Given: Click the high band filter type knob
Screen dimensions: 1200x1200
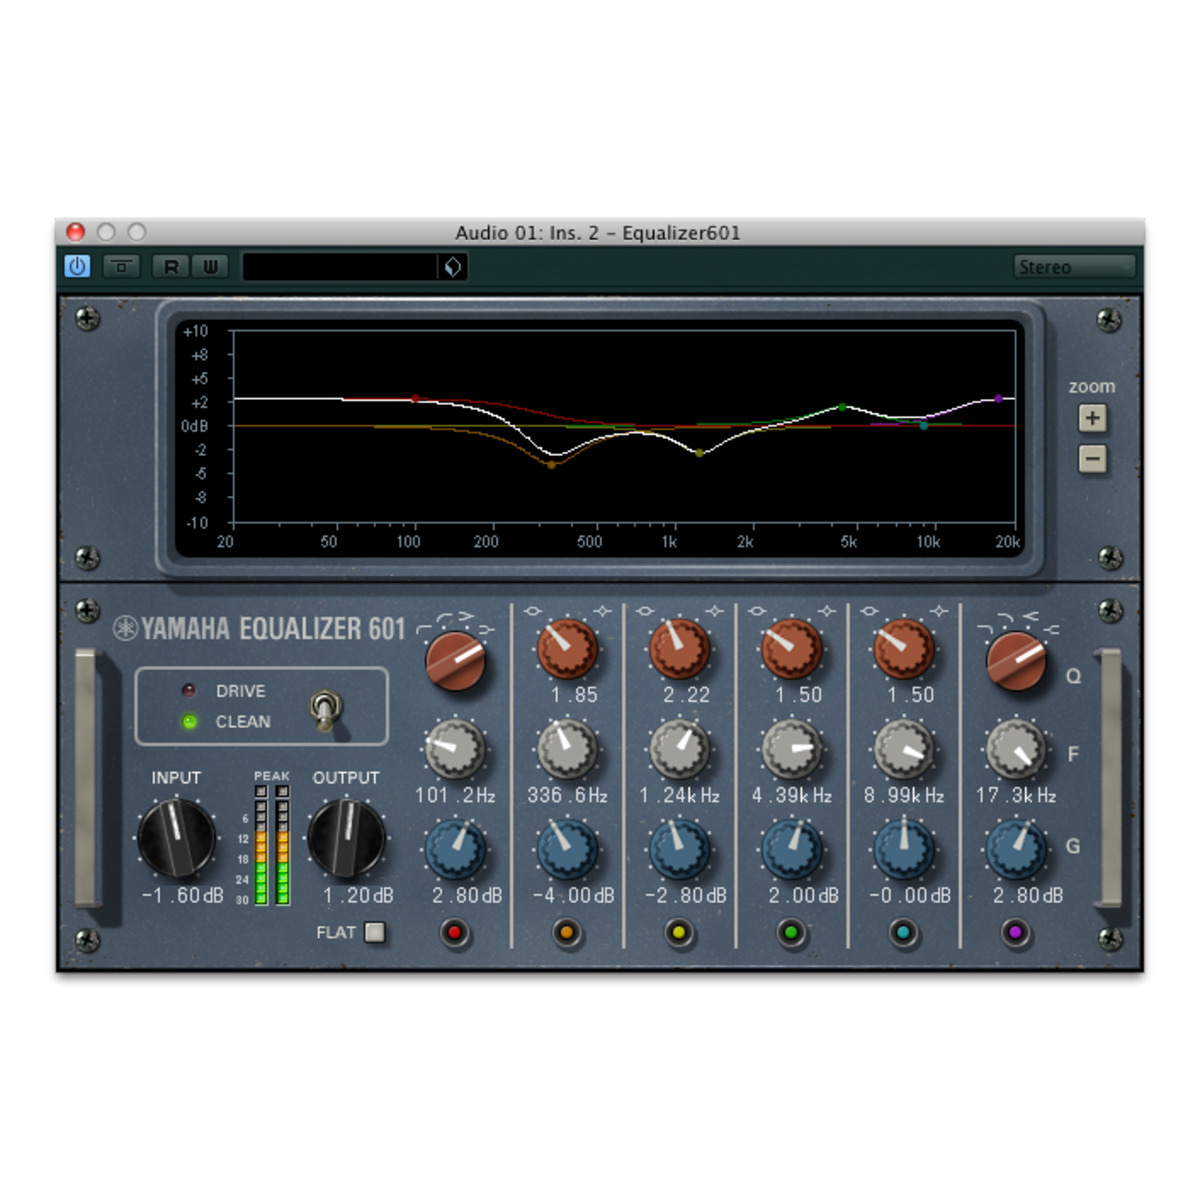Looking at the screenshot, I should [x=1016, y=661].
